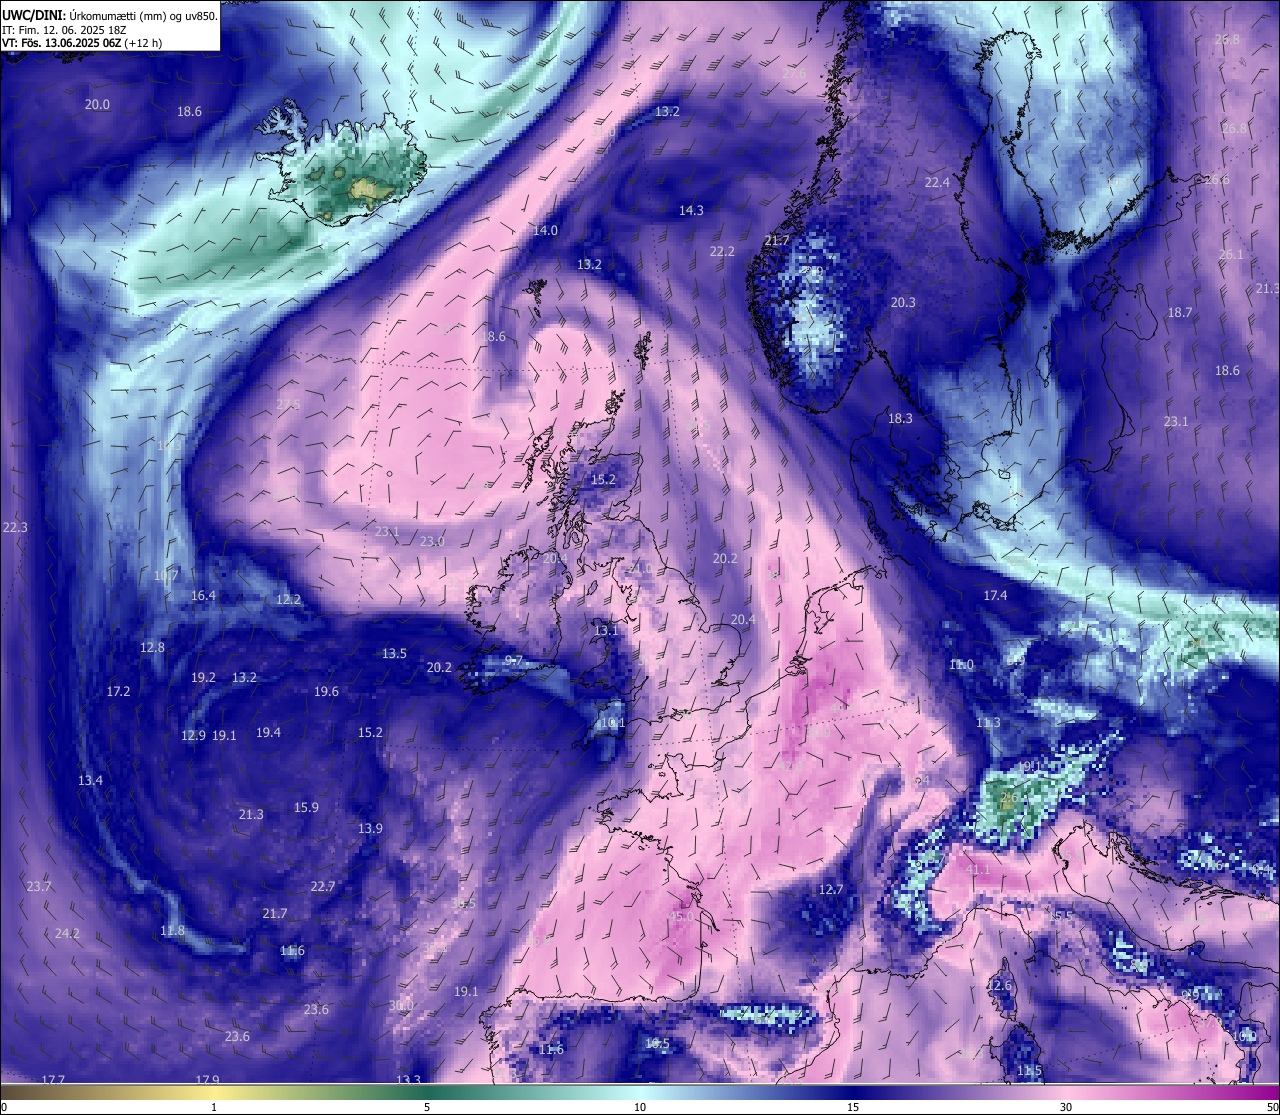
Task: Click the 19.4 value on the map
Action: tap(268, 733)
